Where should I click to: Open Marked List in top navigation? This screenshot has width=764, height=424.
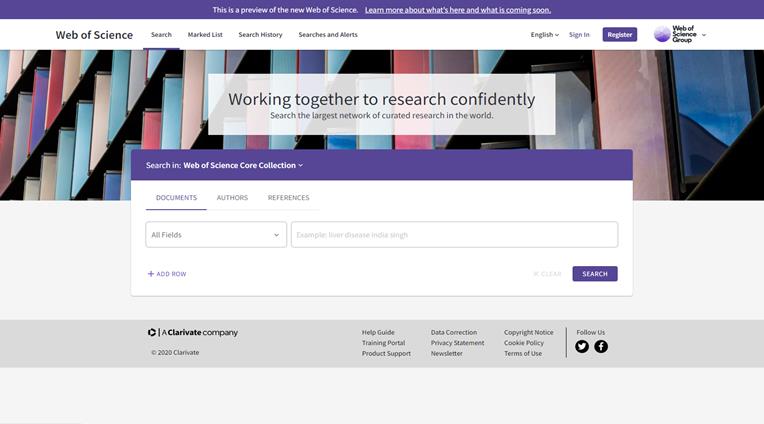pyautogui.click(x=205, y=35)
